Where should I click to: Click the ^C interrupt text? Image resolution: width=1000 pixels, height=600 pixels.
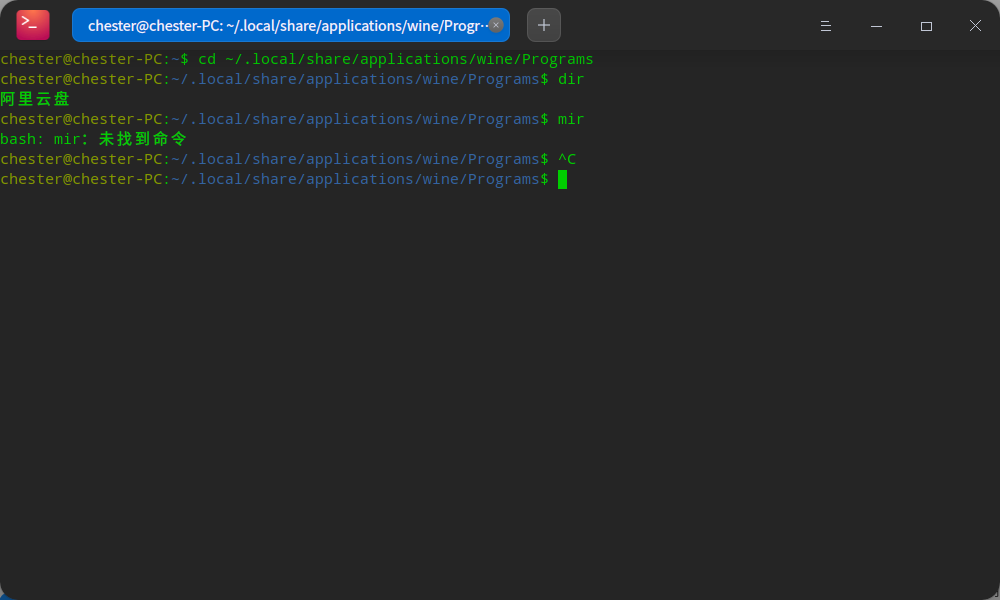coord(566,158)
